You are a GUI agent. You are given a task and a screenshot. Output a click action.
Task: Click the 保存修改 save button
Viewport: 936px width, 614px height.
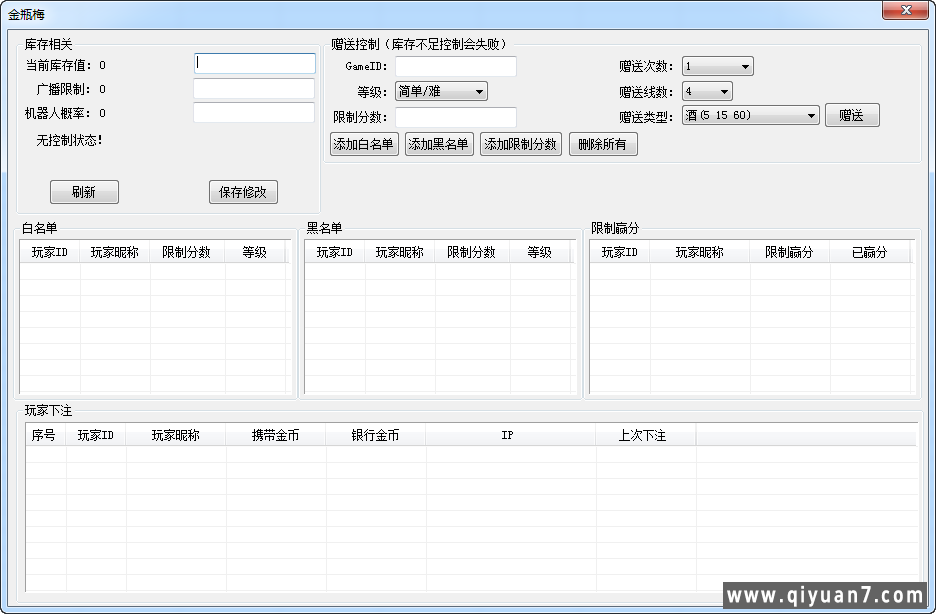(243, 192)
